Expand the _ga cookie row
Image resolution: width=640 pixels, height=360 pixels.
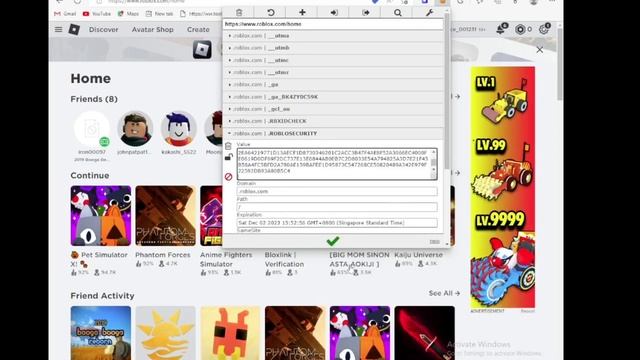click(x=333, y=84)
